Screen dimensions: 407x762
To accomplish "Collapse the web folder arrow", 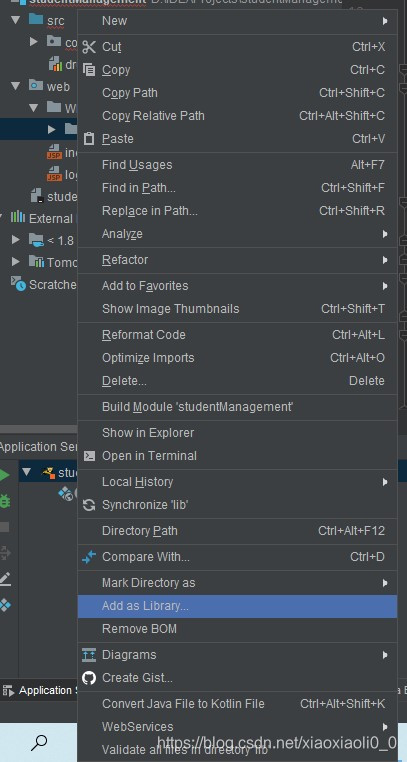I will pos(16,86).
